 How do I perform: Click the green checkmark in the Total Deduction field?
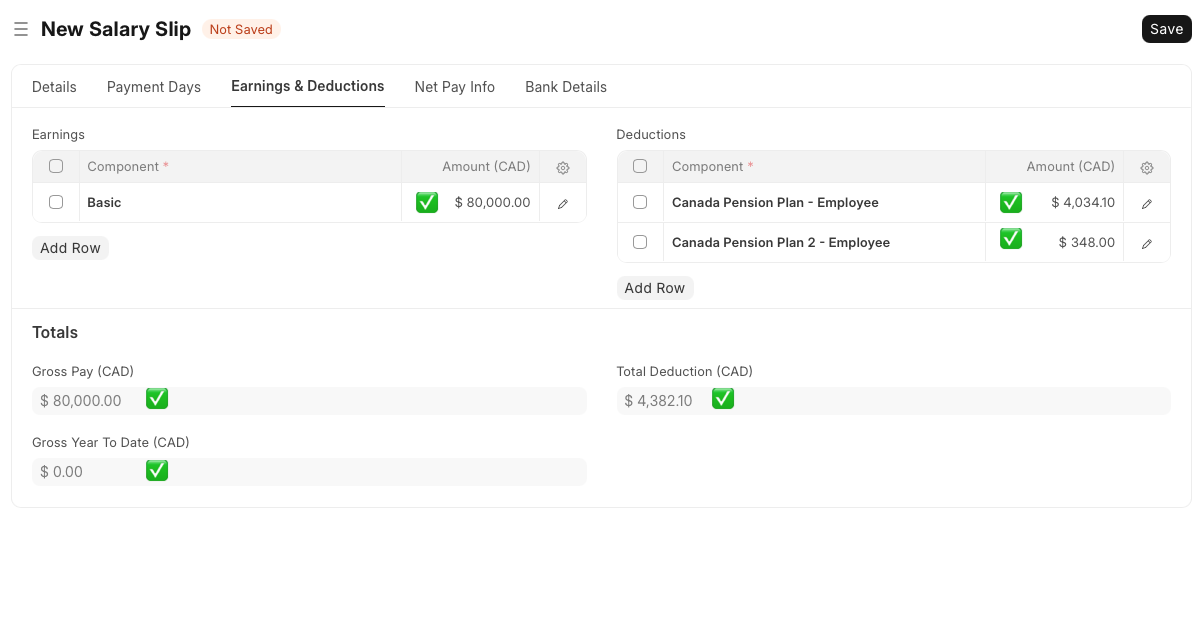click(x=723, y=398)
